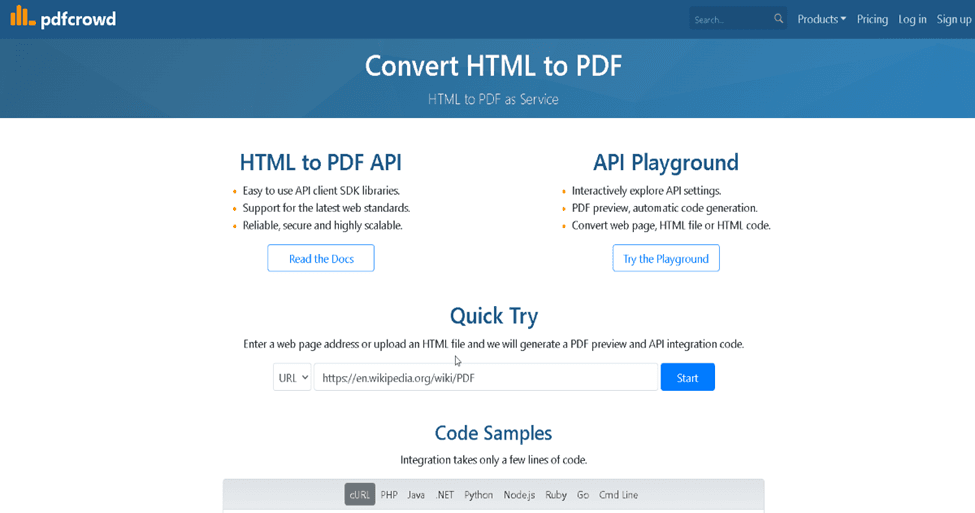Click the Quick Try heading
Image resolution: width=975 pixels, height=513 pixels.
point(494,316)
